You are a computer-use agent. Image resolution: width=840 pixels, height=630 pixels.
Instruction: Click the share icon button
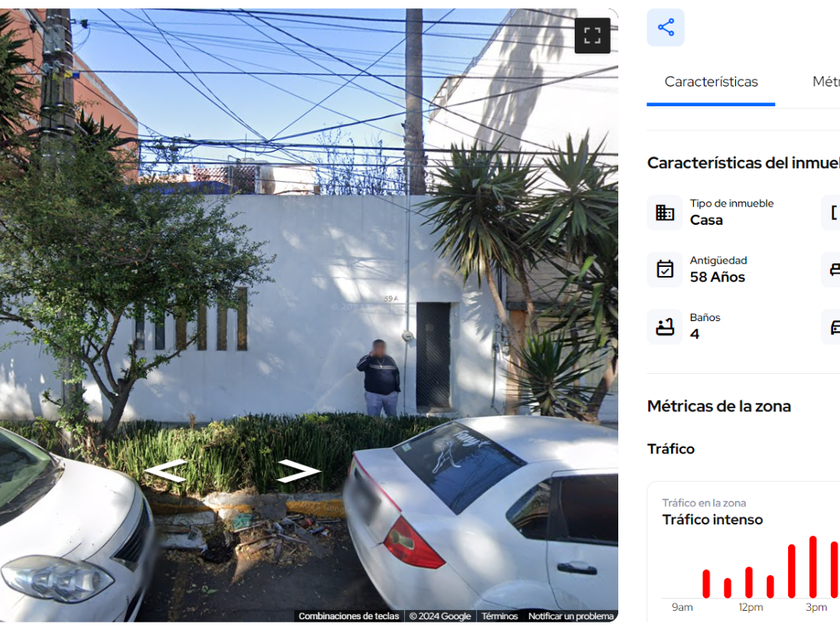point(665,27)
